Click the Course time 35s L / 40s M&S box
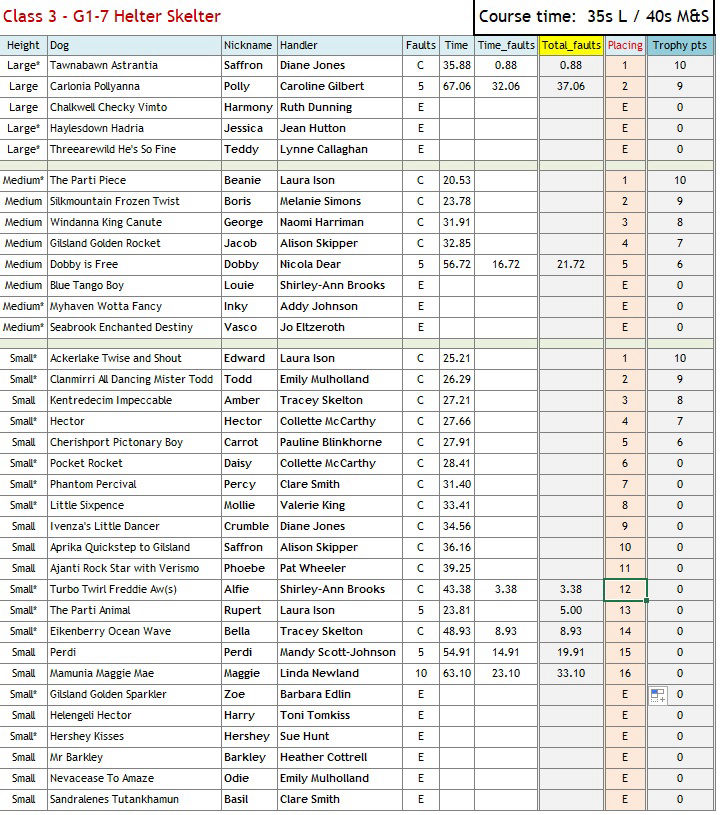The width and height of the screenshot is (720, 815). (x=594, y=17)
